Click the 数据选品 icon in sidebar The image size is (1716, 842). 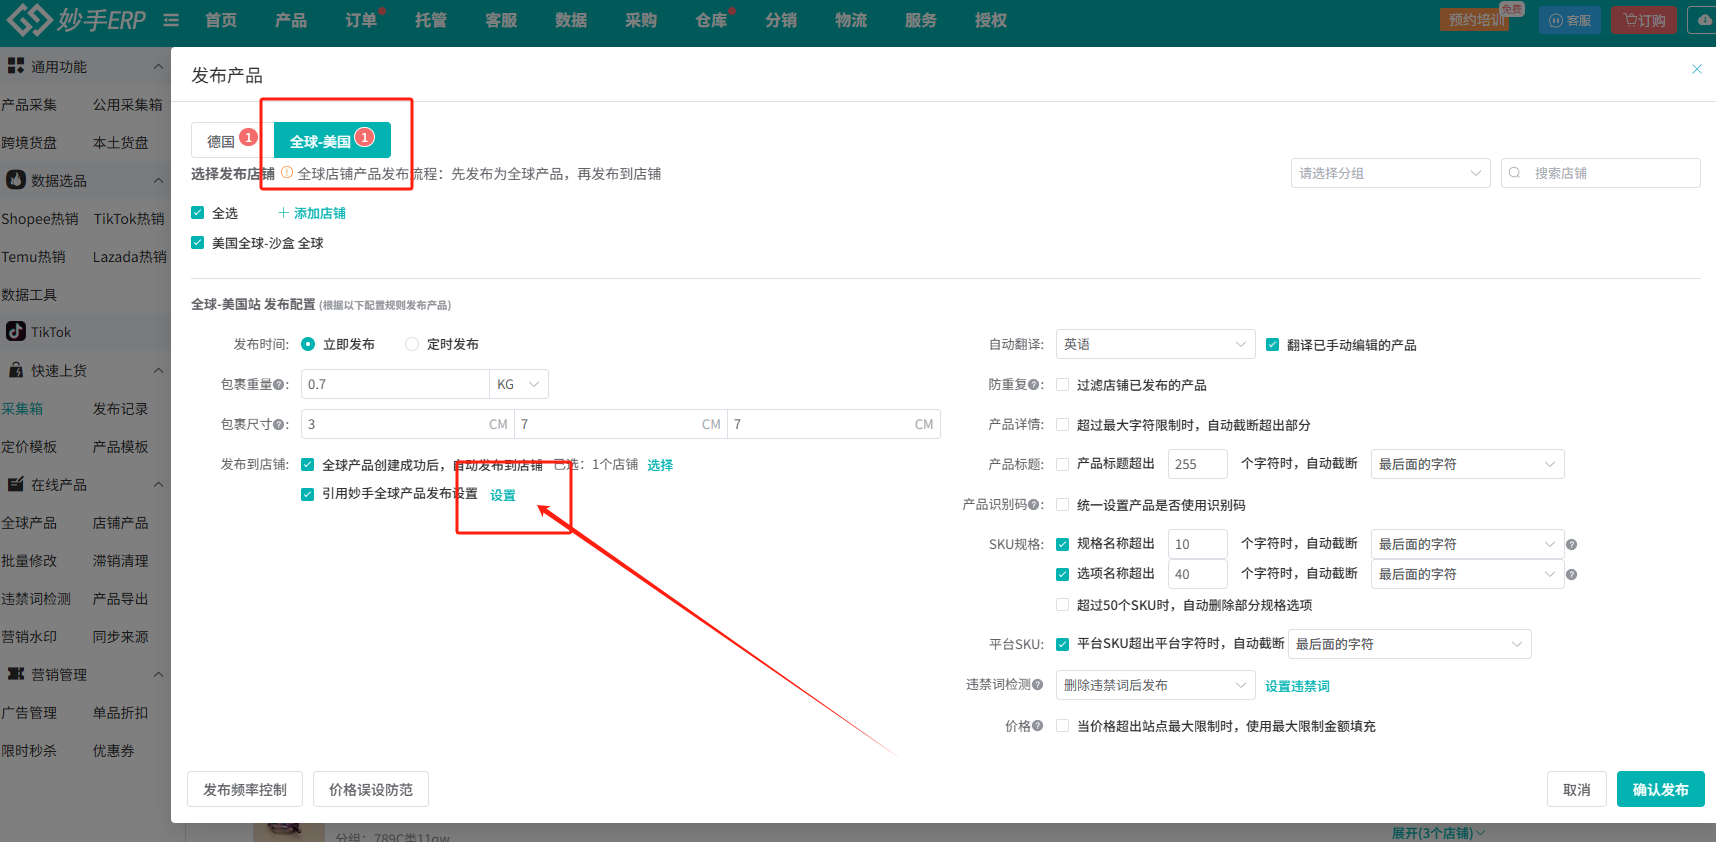(16, 180)
